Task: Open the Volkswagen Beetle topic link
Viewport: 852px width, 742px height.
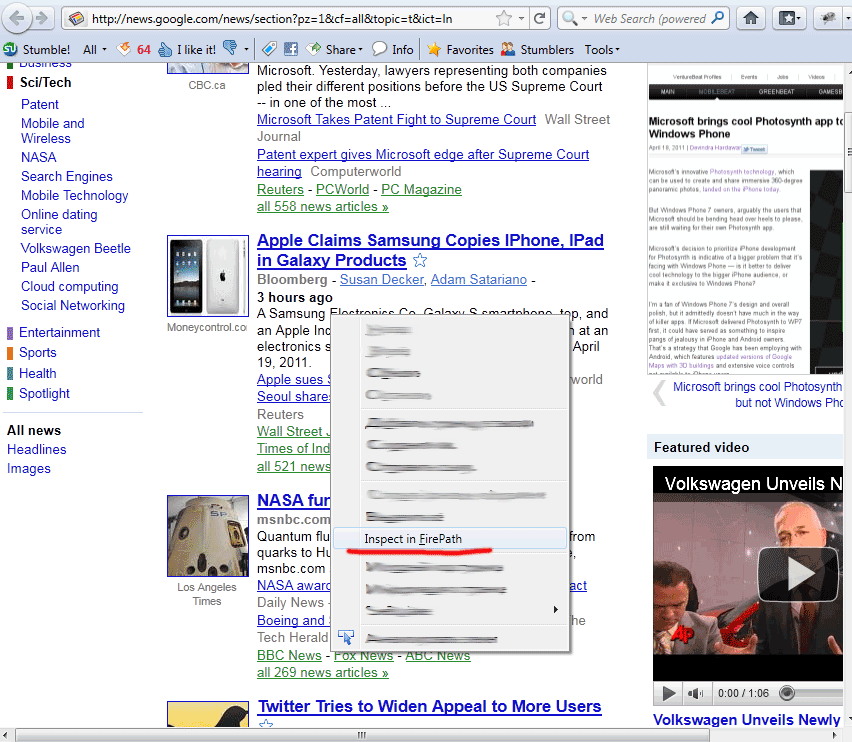Action: point(76,248)
